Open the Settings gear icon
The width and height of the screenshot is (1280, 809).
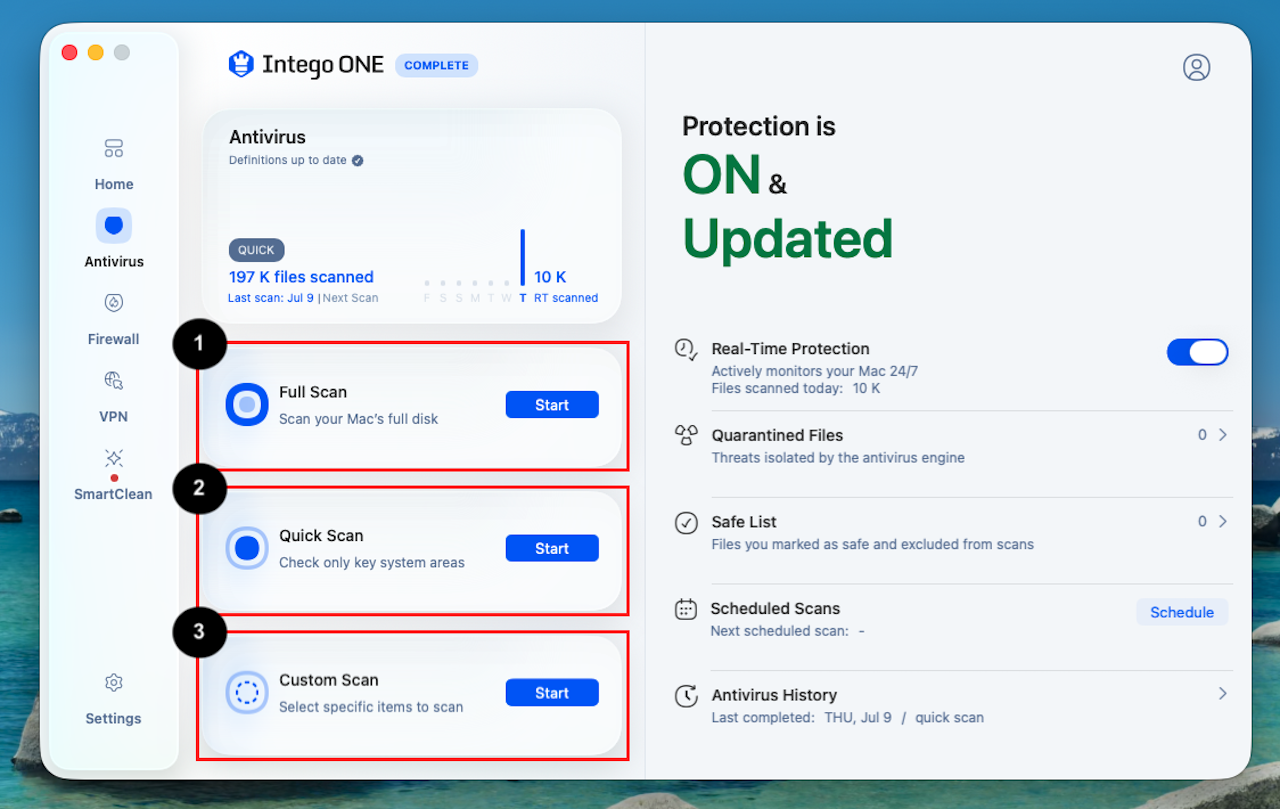click(x=114, y=683)
